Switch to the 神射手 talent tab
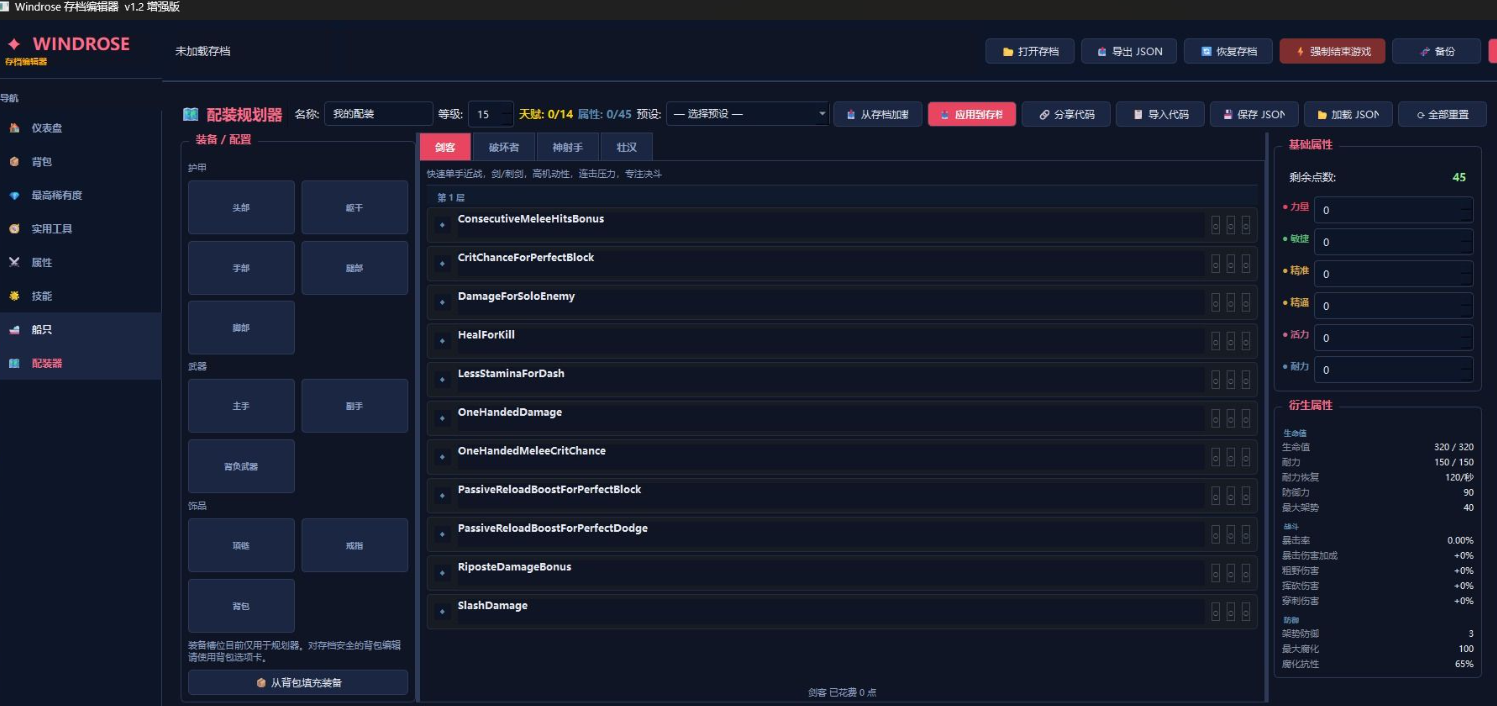 coord(567,147)
